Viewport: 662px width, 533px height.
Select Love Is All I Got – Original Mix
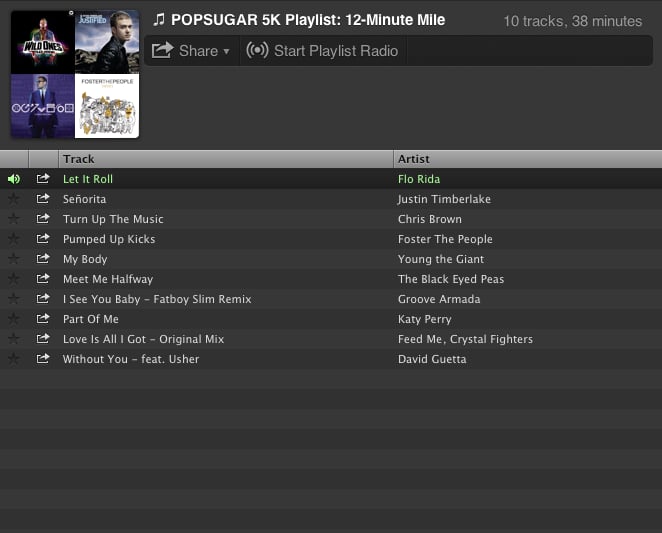[x=144, y=339]
